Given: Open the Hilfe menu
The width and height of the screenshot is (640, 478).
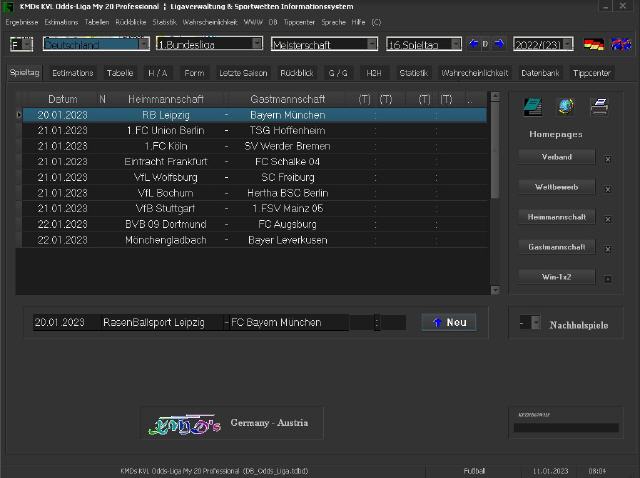Looking at the screenshot, I should click(358, 22).
